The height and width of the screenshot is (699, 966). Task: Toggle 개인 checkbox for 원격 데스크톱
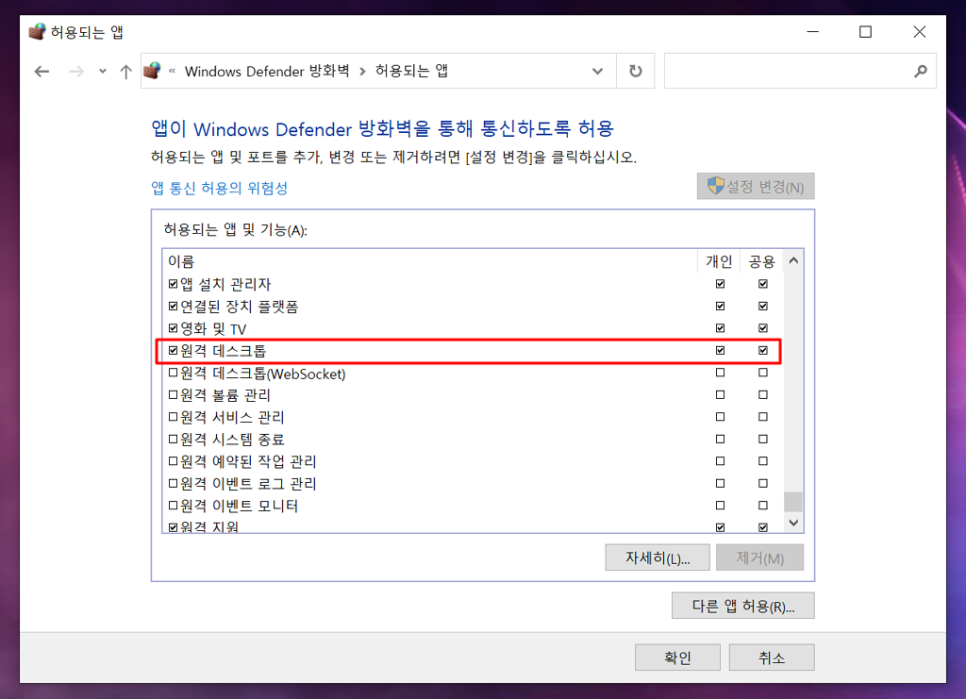(x=720, y=350)
